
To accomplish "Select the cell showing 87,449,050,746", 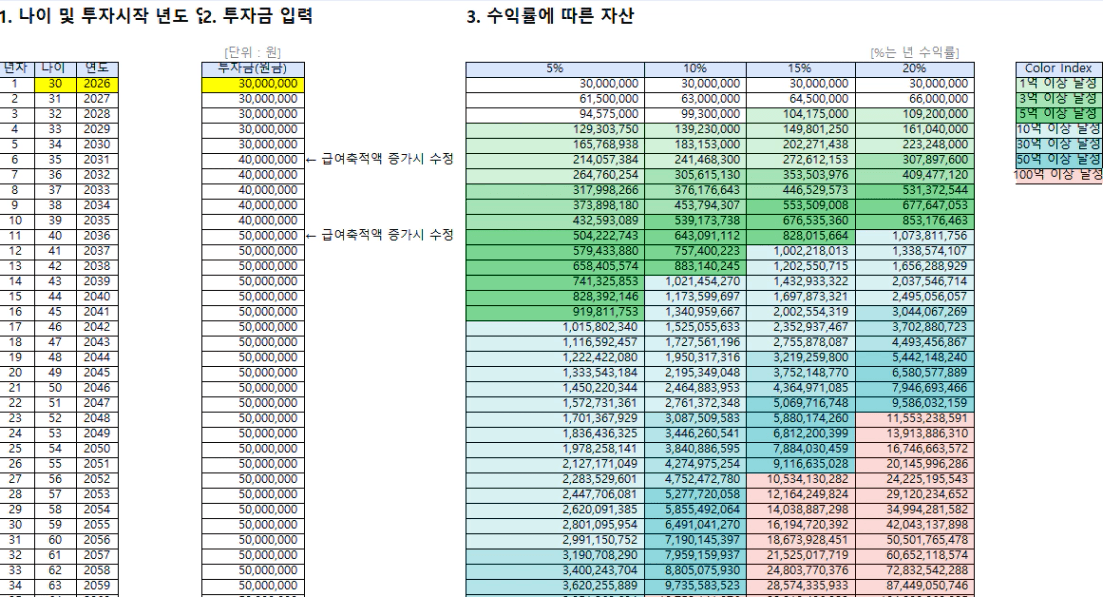I will 914,585.
